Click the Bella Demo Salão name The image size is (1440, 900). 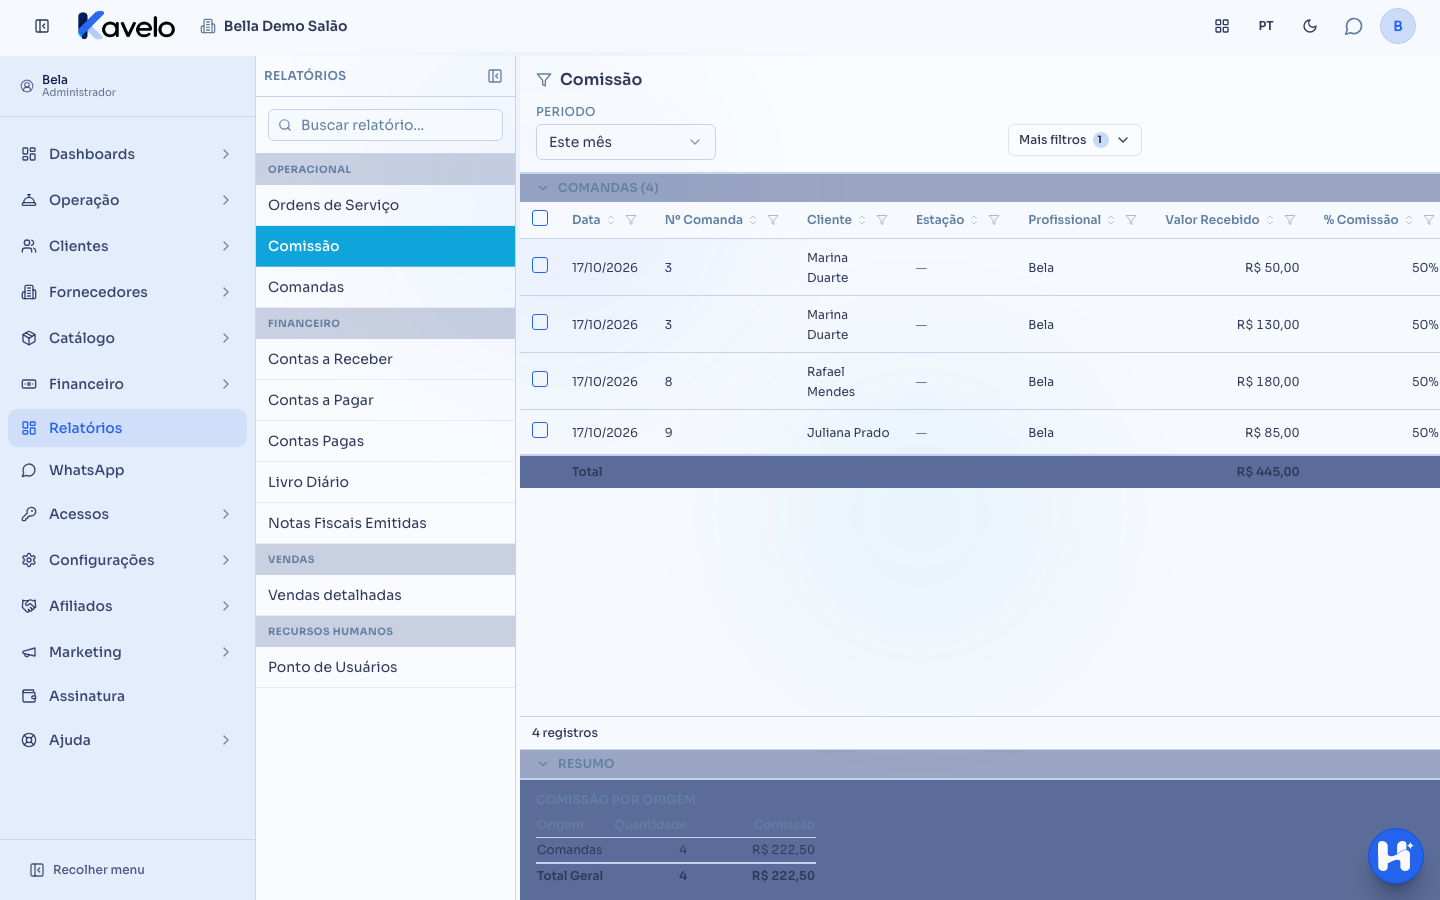[x=285, y=26]
